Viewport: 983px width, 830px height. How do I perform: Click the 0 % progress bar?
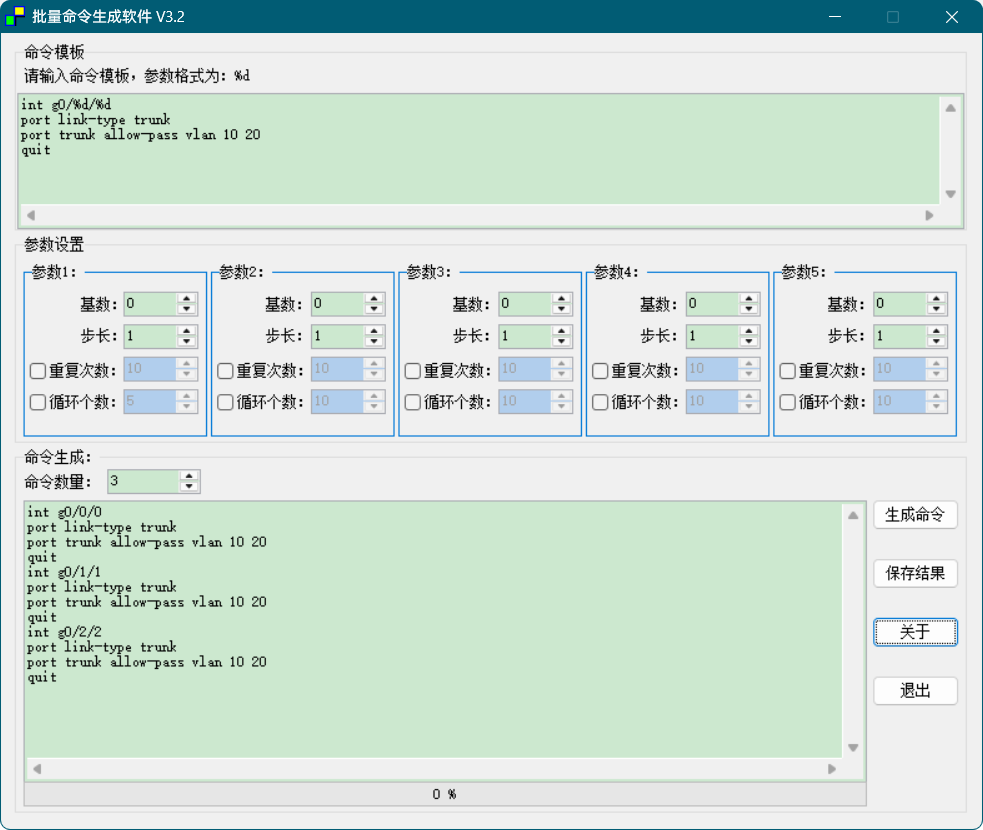point(444,794)
